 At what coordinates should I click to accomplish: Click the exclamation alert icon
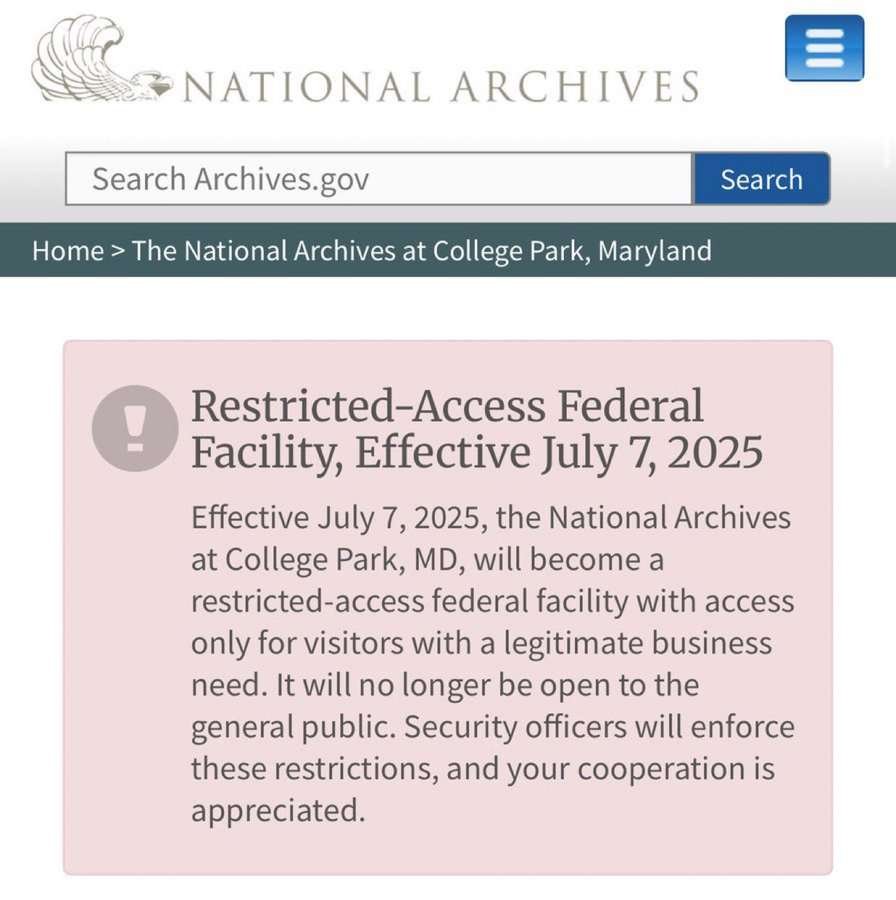point(134,428)
